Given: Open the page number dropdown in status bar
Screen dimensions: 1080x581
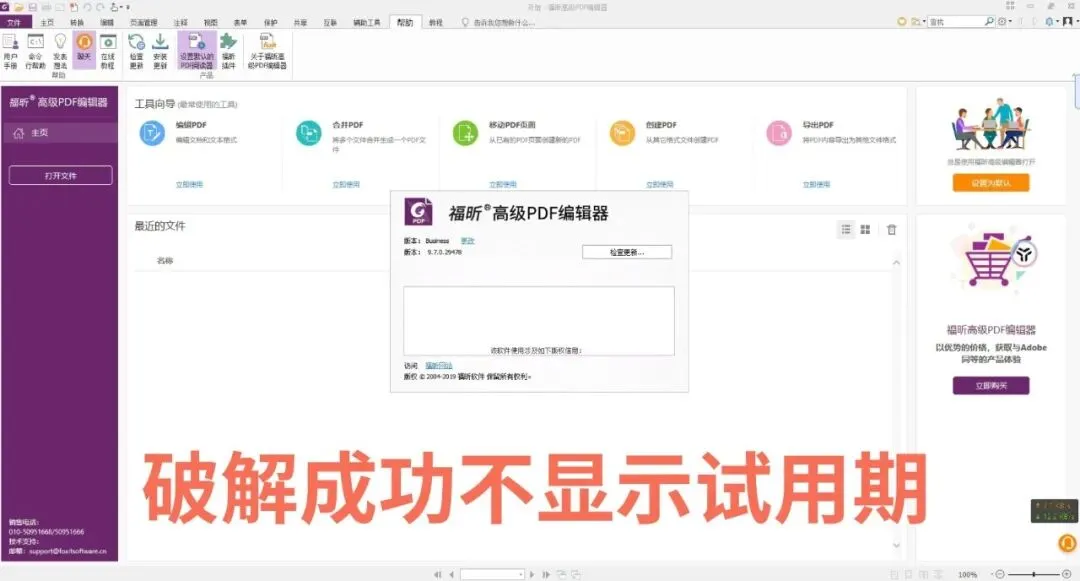Looking at the screenshot, I should pos(521,574).
